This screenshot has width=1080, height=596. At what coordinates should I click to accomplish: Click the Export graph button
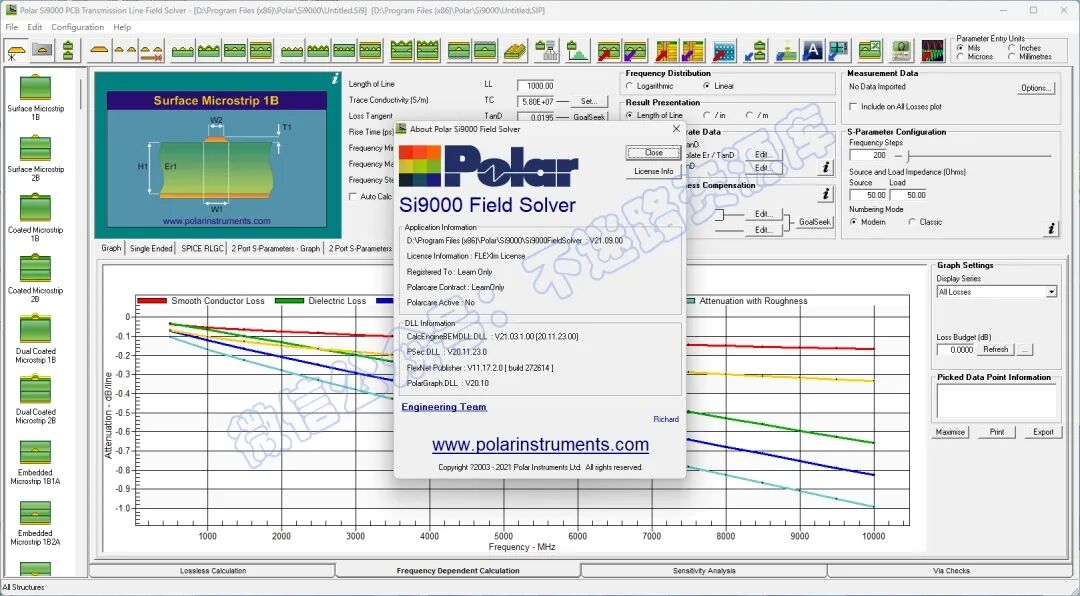point(1043,432)
